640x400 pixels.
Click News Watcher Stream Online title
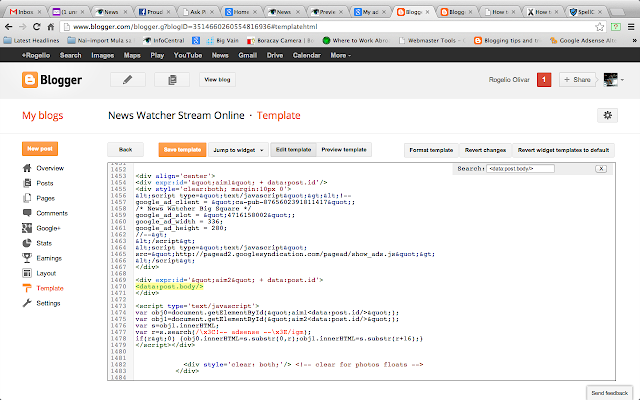(176, 116)
